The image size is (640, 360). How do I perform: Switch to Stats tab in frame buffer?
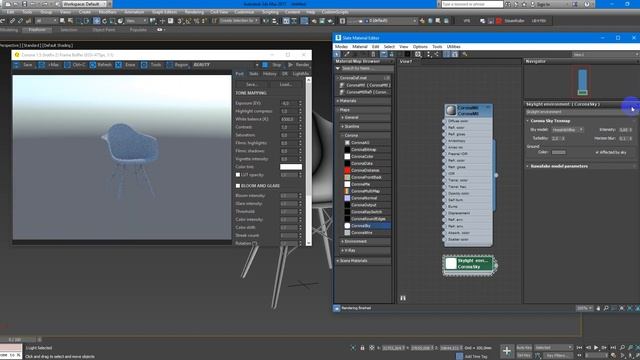coord(253,74)
